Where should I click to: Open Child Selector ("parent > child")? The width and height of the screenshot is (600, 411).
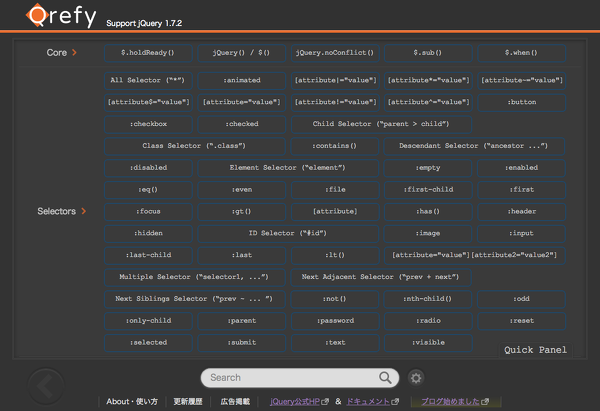click(x=382, y=124)
